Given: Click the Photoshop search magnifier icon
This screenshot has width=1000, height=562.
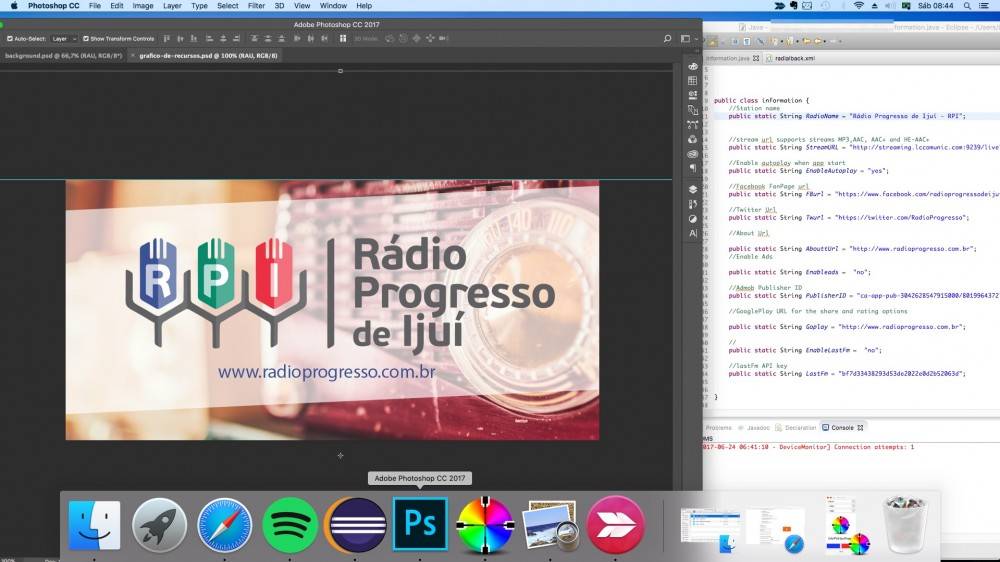Looking at the screenshot, I should point(667,39).
